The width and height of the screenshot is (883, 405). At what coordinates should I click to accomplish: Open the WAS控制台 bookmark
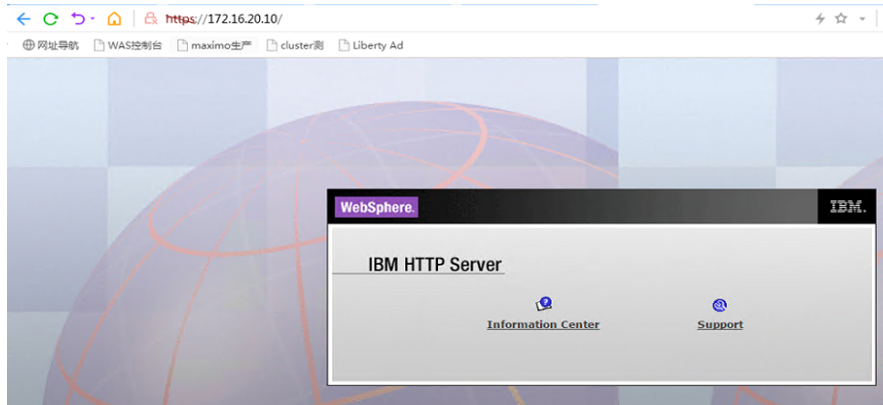coord(128,46)
